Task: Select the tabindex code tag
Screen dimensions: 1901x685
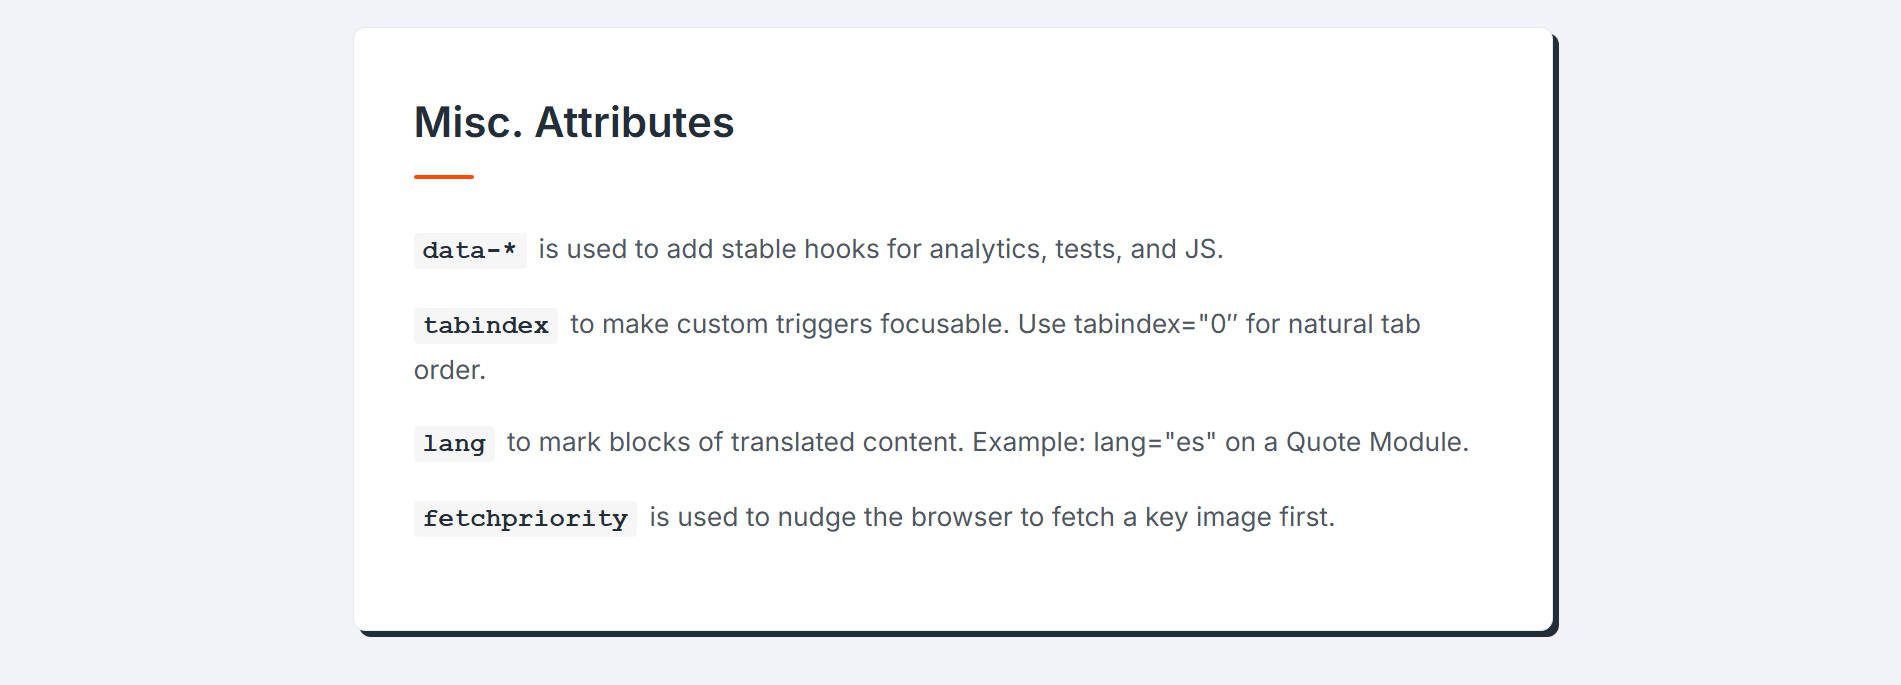Action: click(485, 325)
